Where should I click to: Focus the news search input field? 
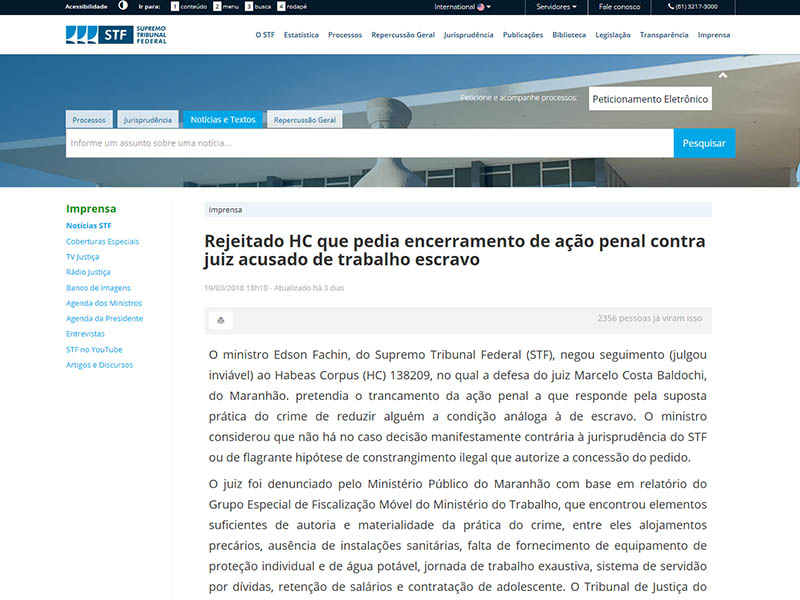[x=370, y=143]
